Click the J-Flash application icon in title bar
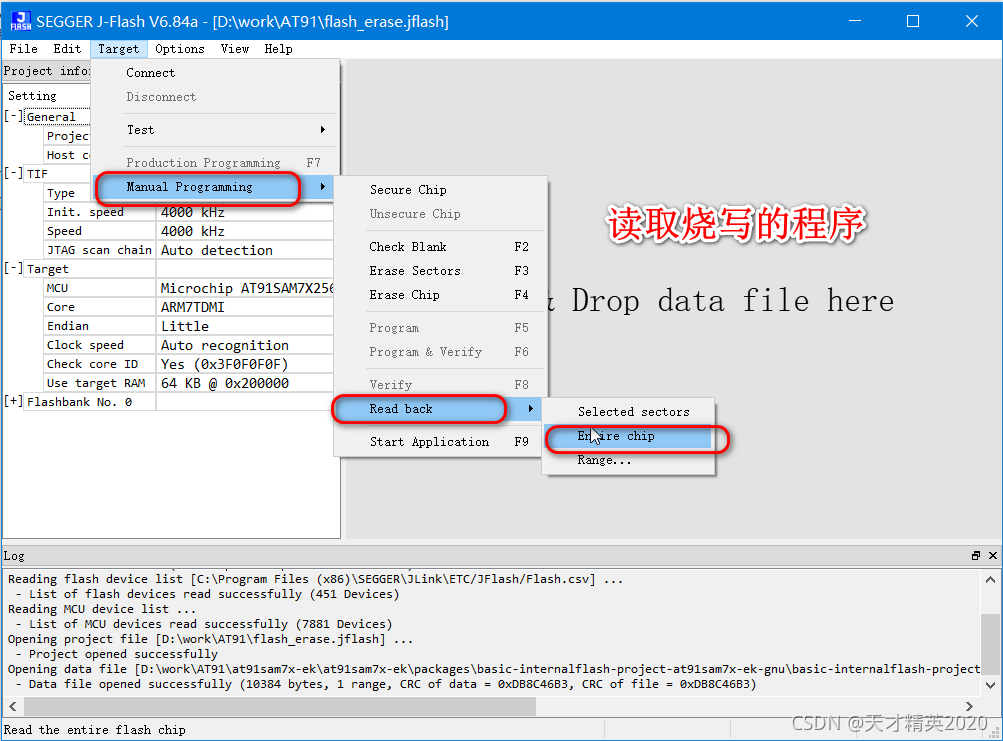 (20, 21)
